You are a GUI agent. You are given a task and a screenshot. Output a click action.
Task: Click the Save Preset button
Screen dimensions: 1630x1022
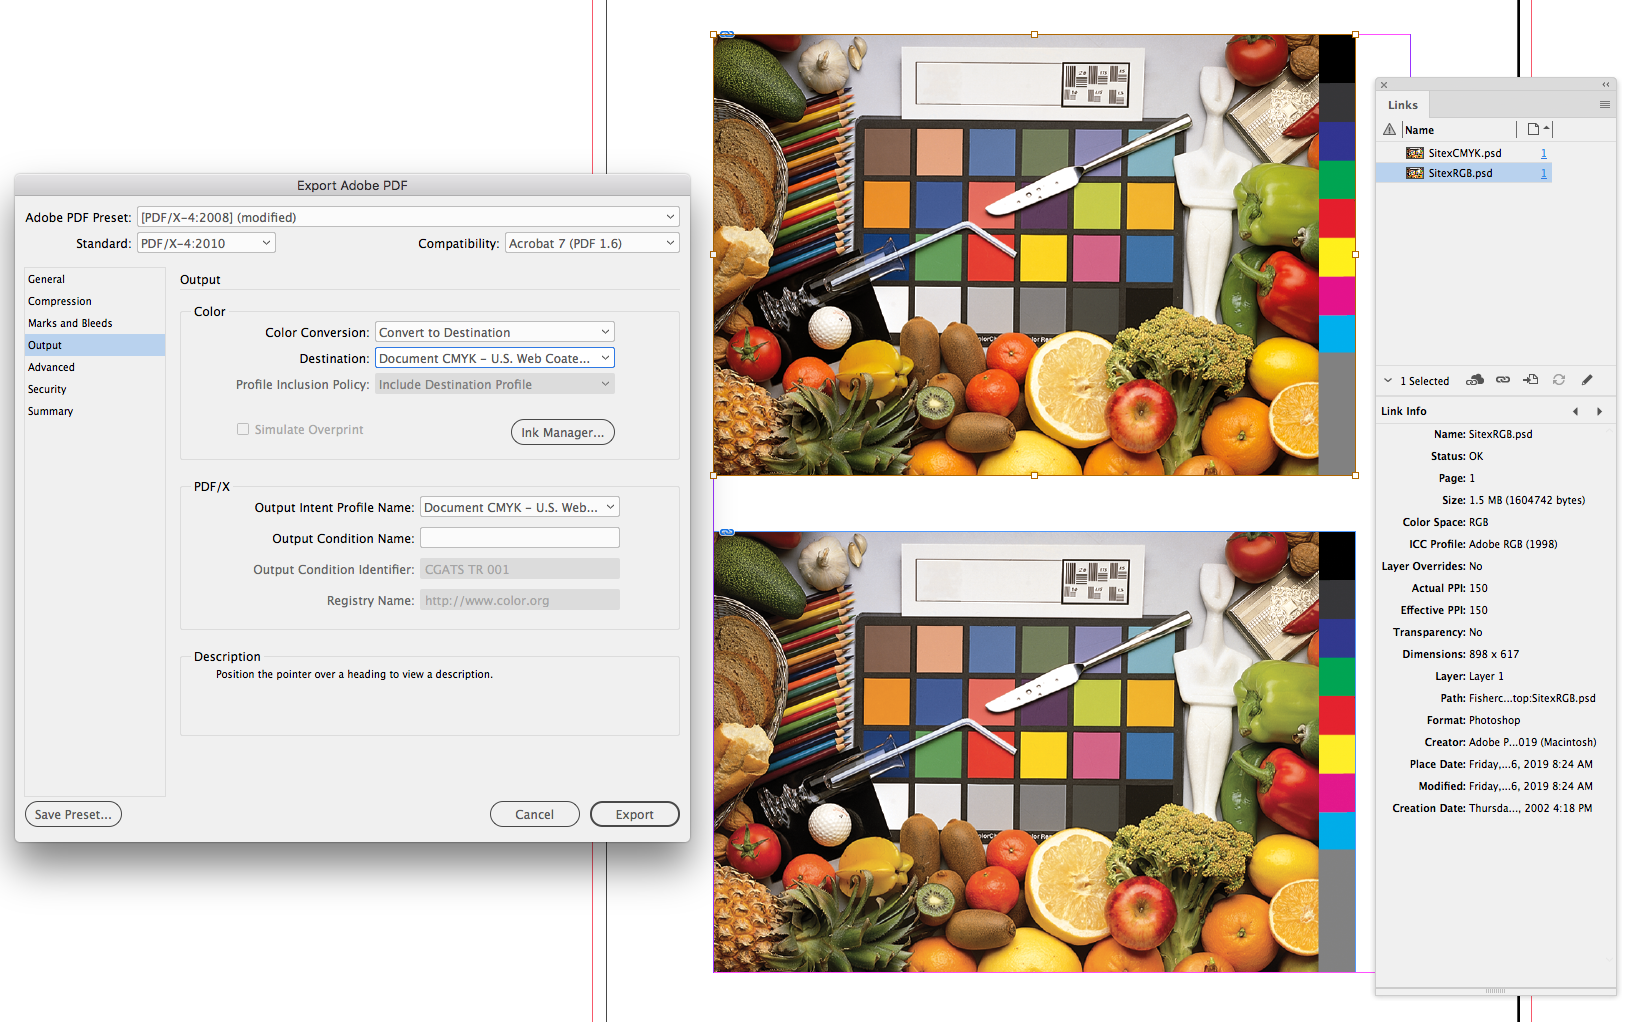coord(73,814)
